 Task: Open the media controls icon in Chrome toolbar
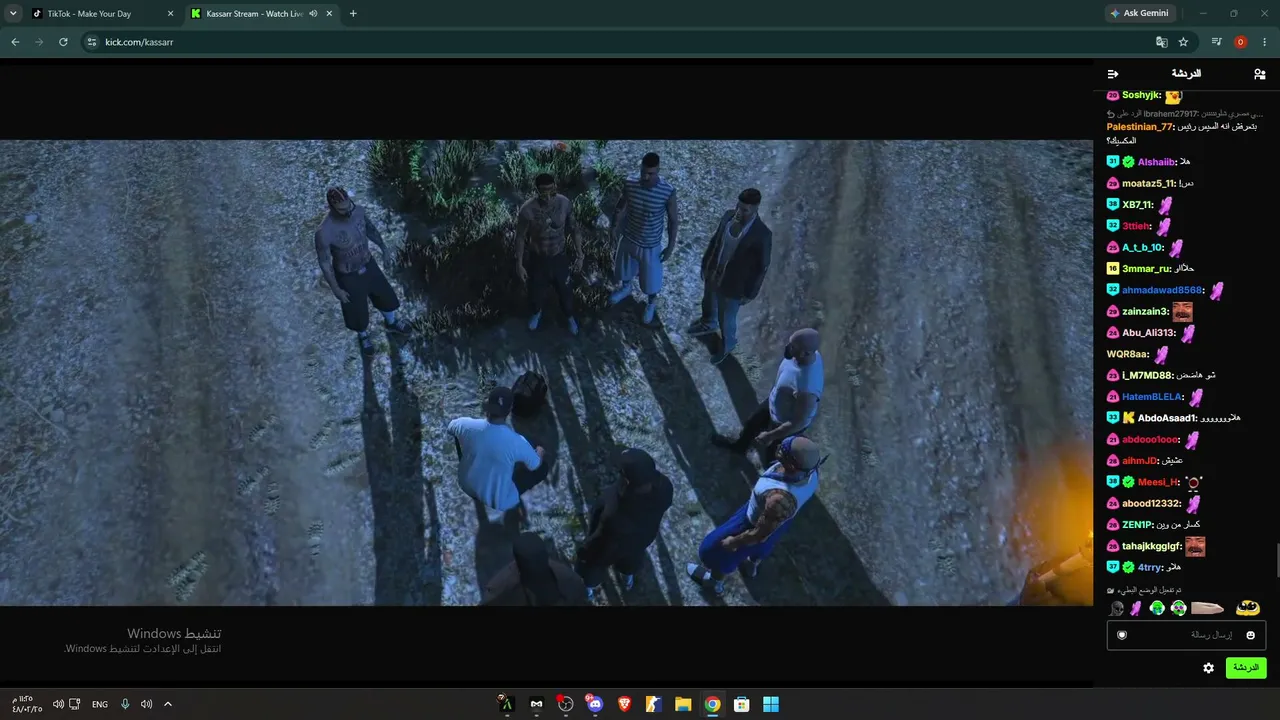pos(1216,42)
